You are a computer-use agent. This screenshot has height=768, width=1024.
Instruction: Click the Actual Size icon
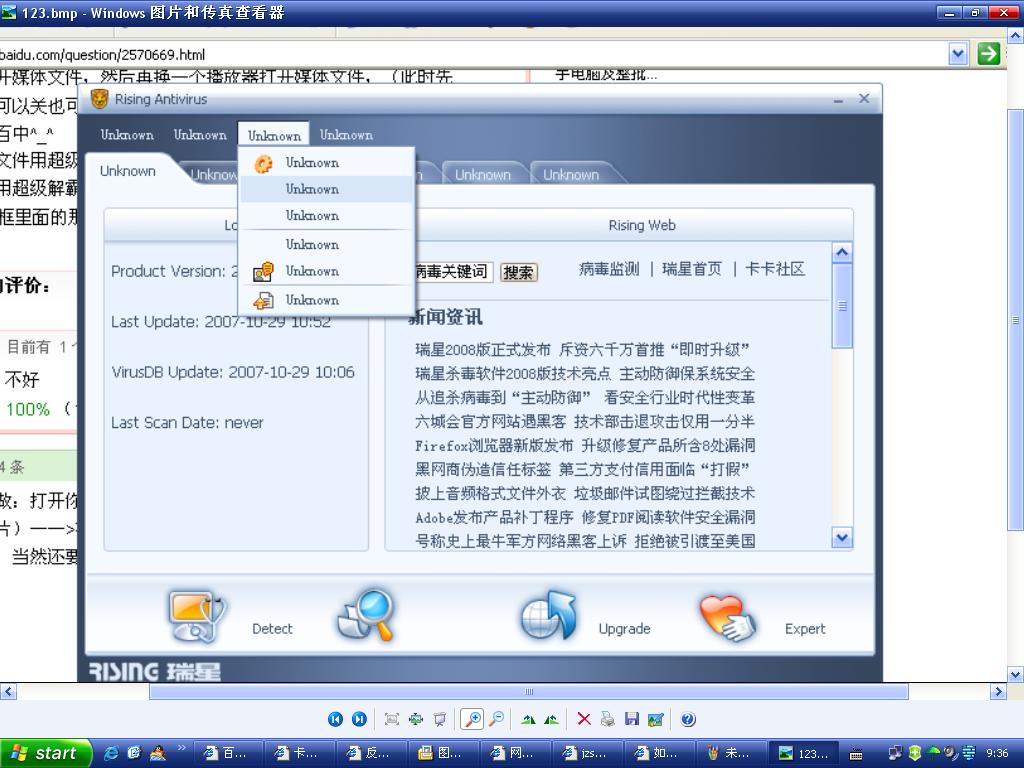pos(416,719)
